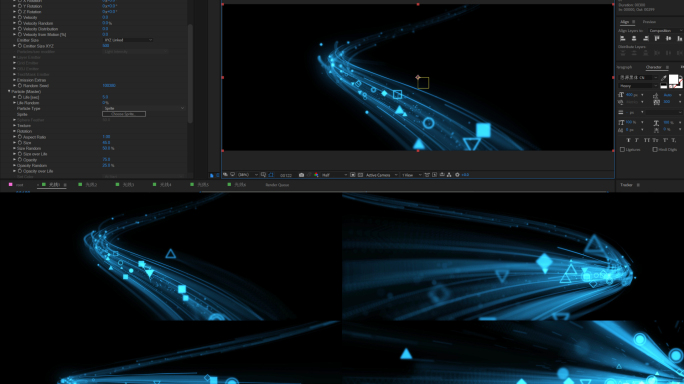Switch to the Preview panel tab

pyautogui.click(x=649, y=22)
